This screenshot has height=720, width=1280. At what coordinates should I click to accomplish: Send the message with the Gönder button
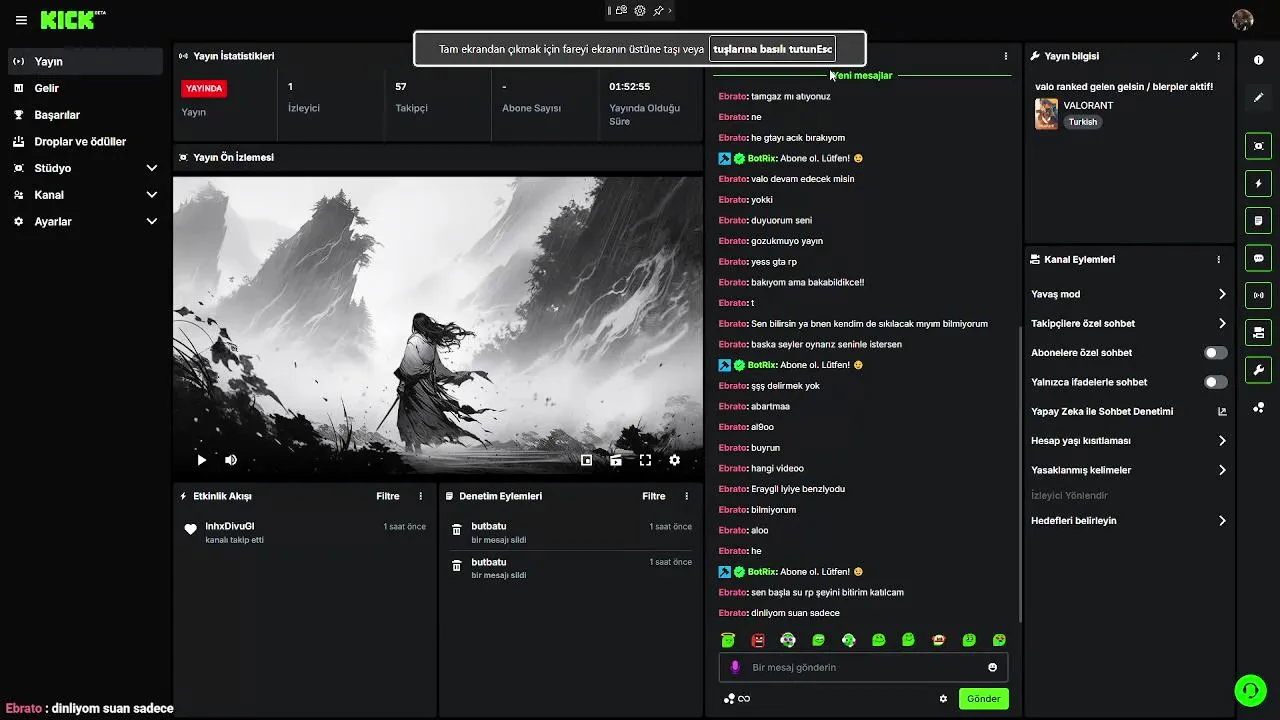983,699
